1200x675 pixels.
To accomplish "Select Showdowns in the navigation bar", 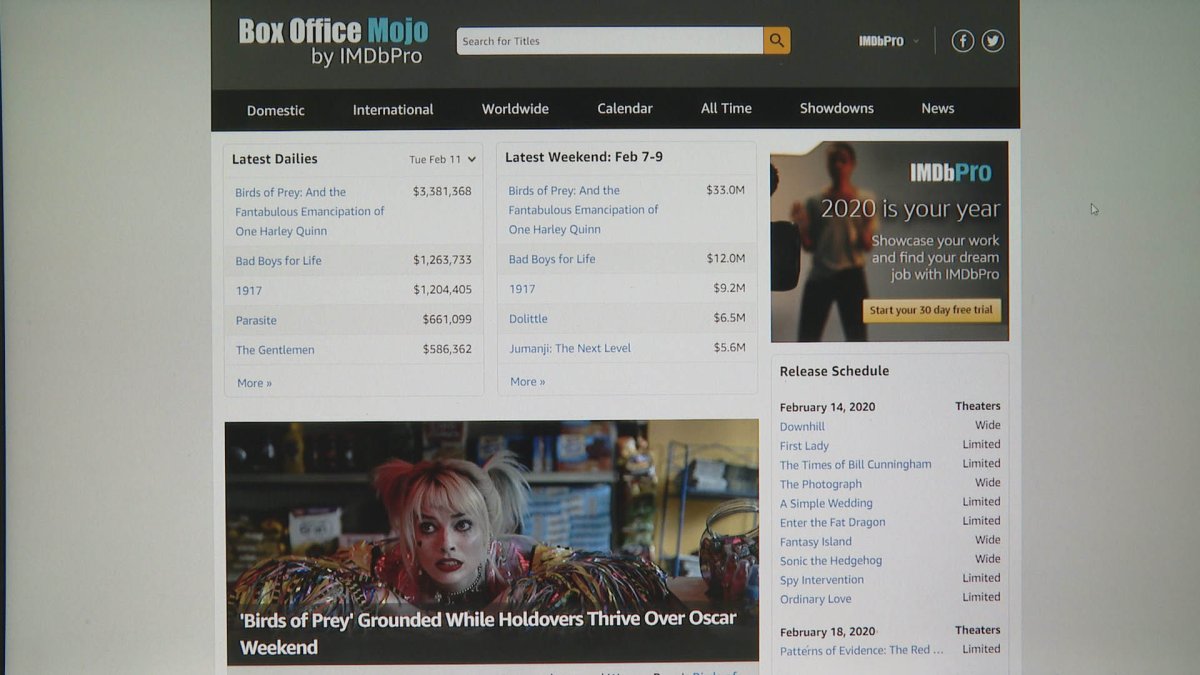I will pyautogui.click(x=837, y=108).
